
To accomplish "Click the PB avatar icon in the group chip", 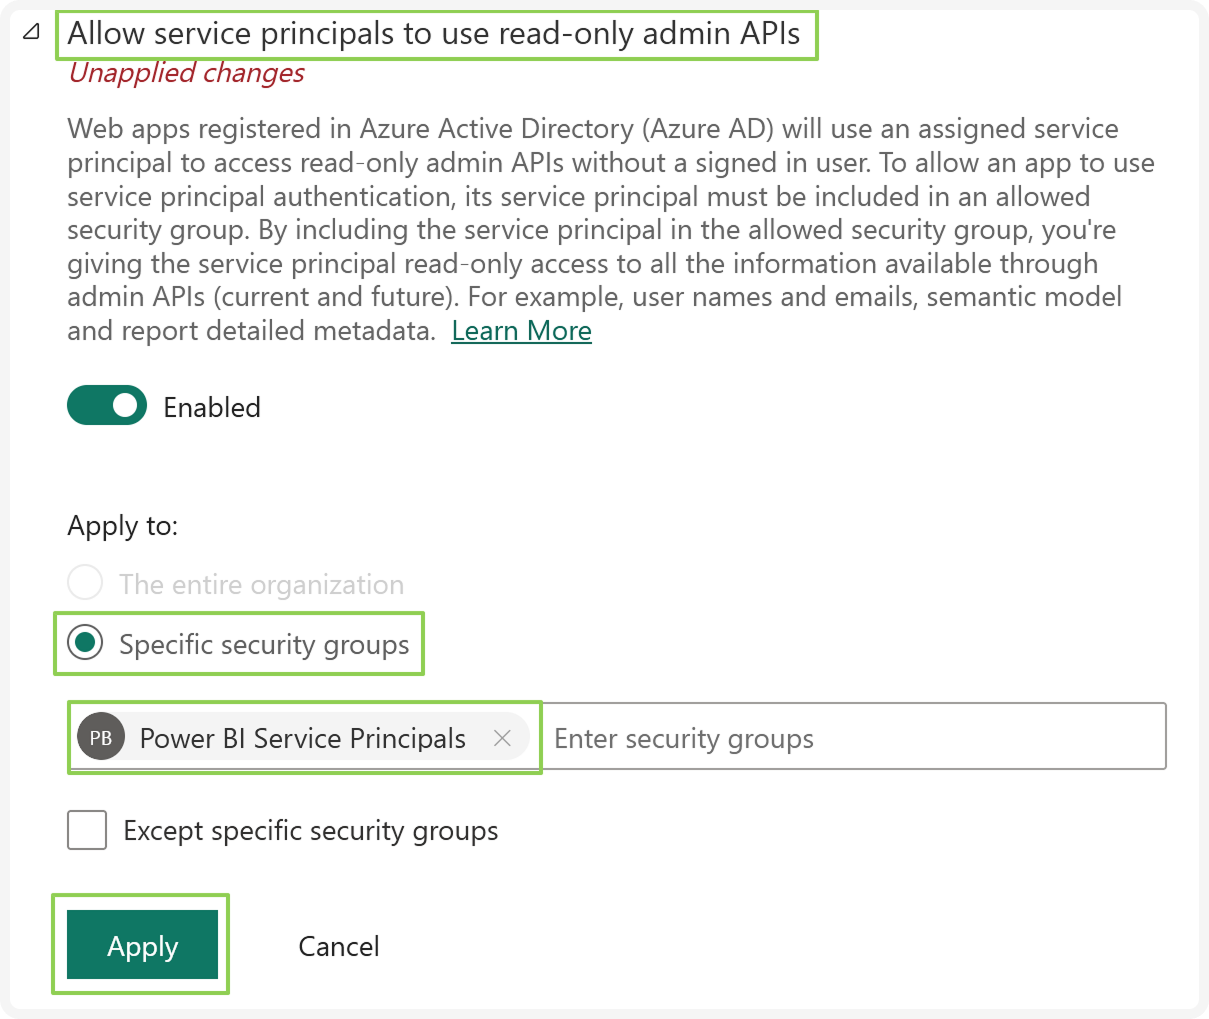I will click(101, 738).
